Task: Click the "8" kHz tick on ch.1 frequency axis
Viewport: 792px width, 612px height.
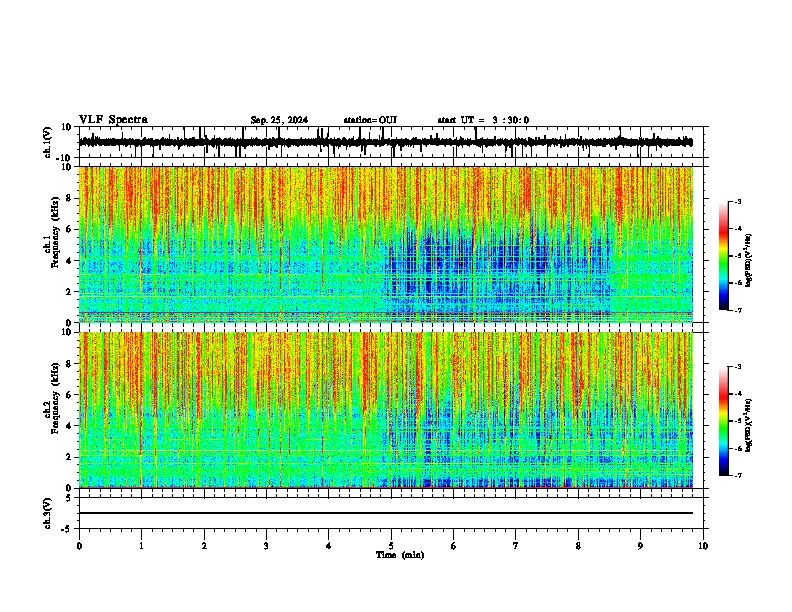Action: point(70,198)
